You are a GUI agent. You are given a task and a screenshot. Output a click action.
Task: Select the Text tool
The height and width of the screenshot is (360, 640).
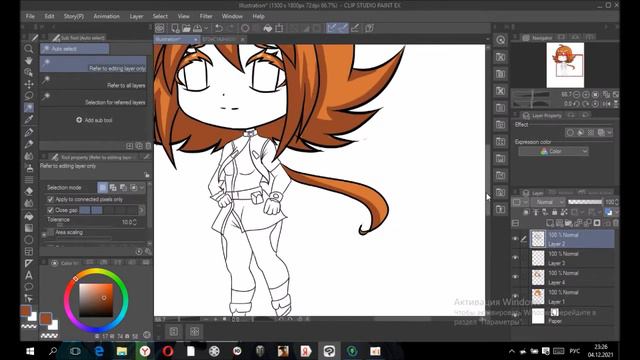pos(29,275)
